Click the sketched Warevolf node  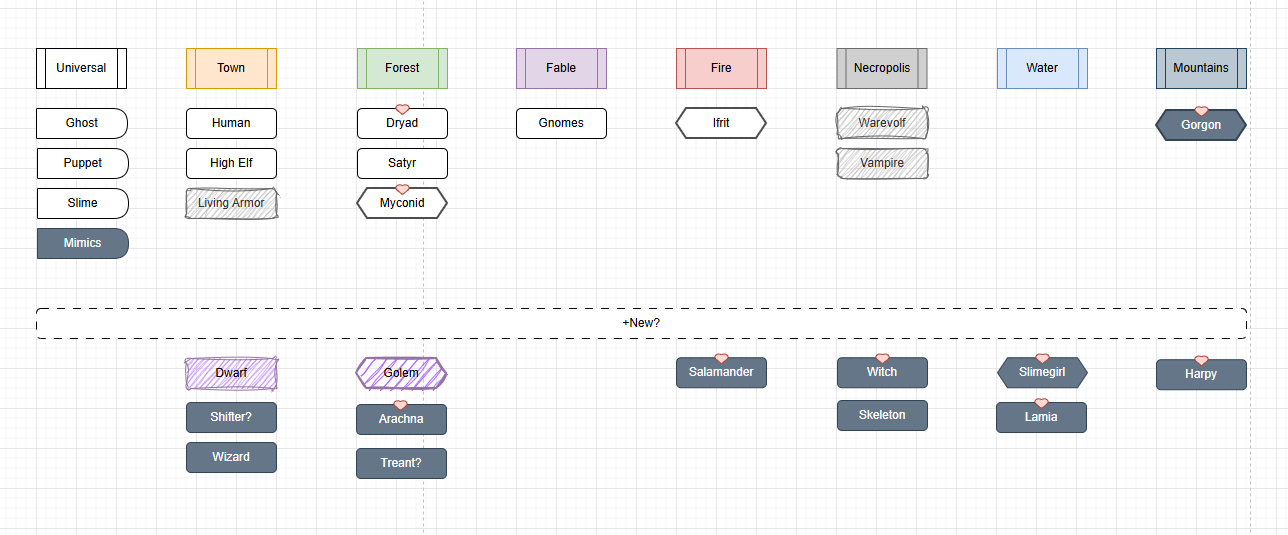tap(882, 123)
